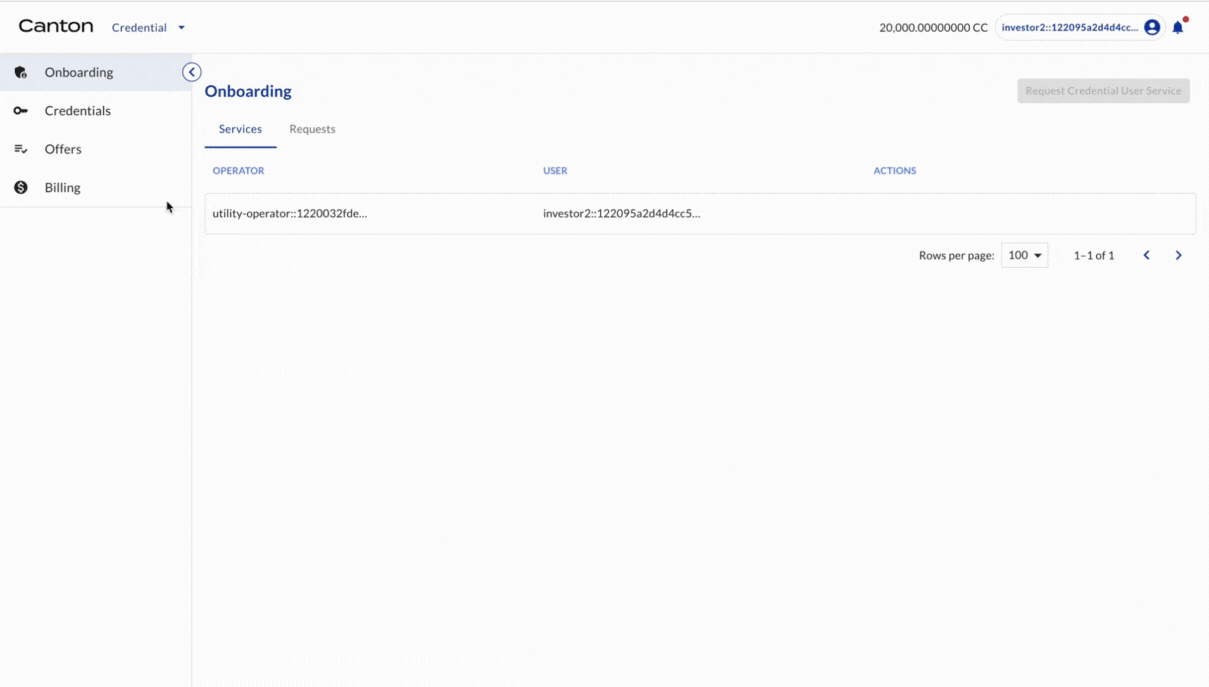Go to the next page arrow
This screenshot has height=687, width=1209.
pos(1179,256)
